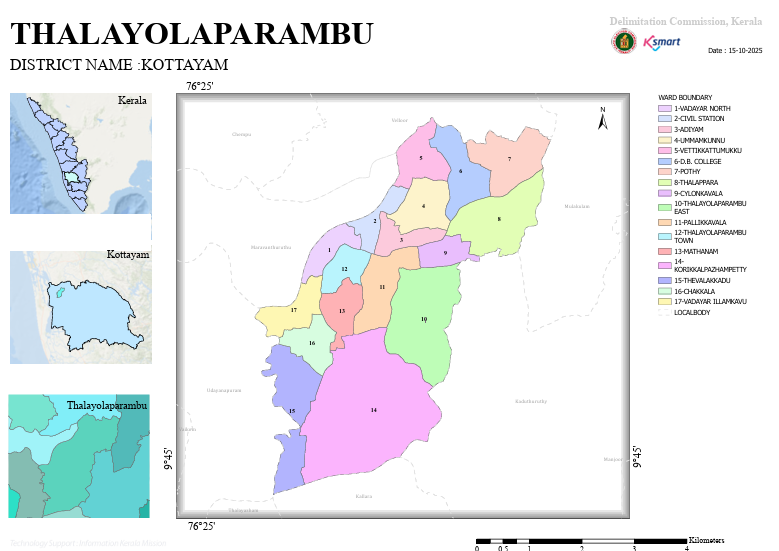Screen dimensions: 779x551
Task: Click the Delimitation Commission, Kerala text
Action: tap(686, 21)
